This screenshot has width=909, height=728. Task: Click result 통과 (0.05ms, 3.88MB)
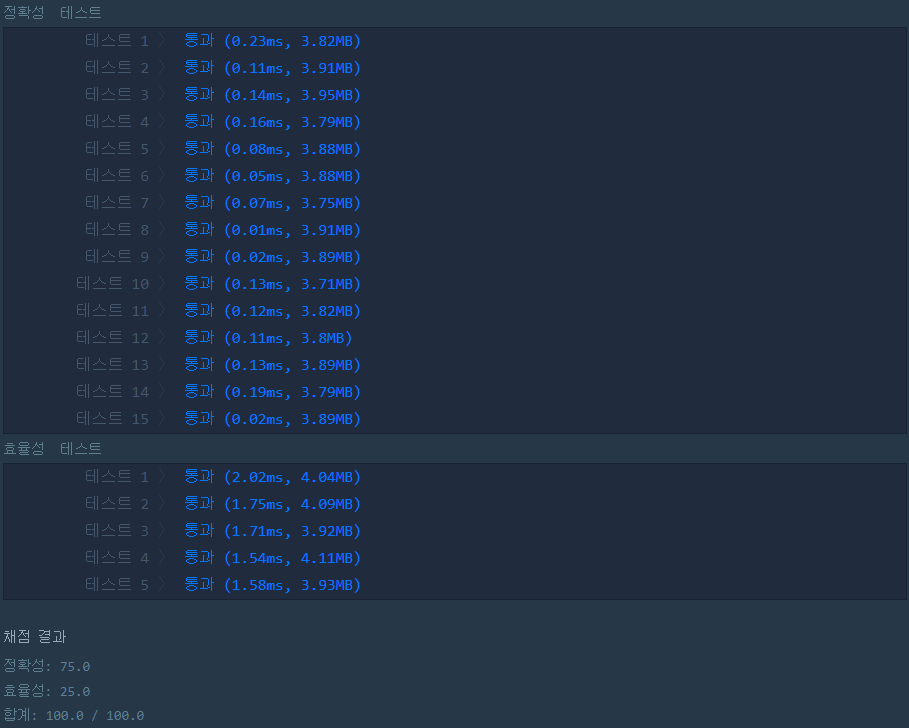[x=272, y=176]
